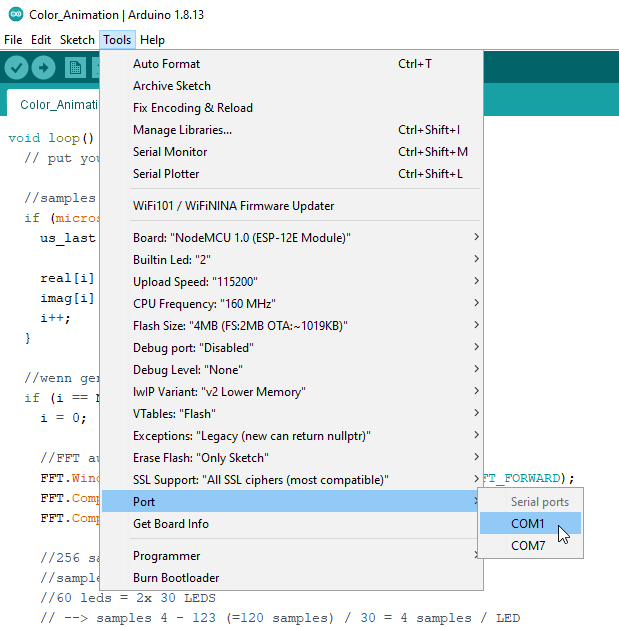
Task: Expand the CPU Frequency 160 MHz submenu
Action: pyautogui.click(x=291, y=304)
